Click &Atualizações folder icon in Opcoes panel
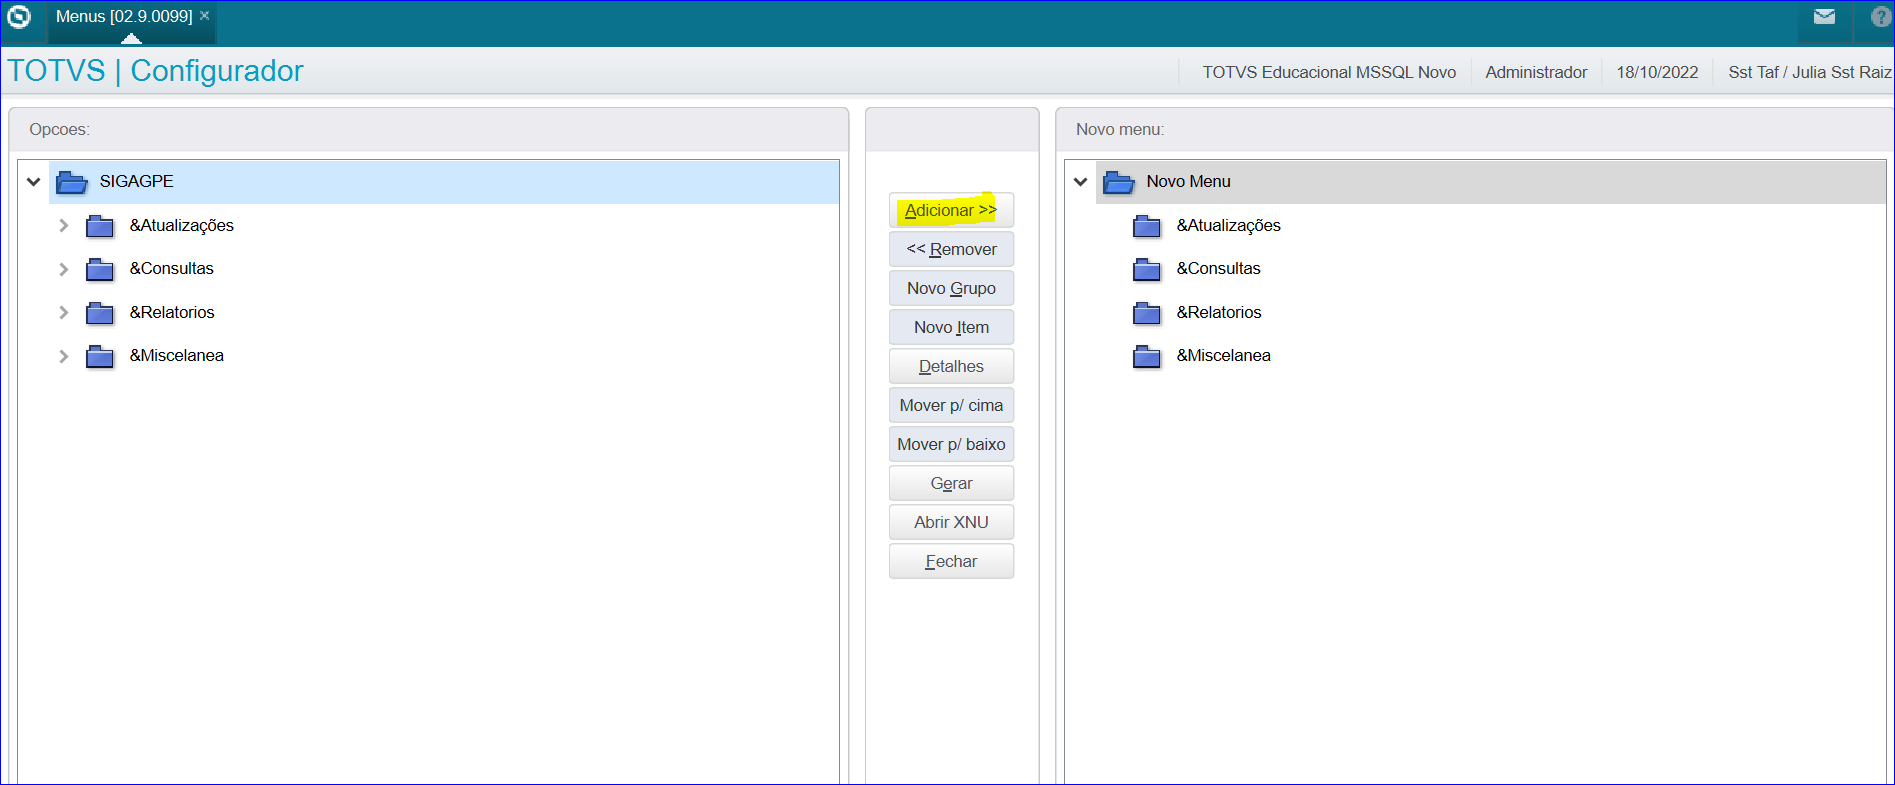Screen dimensions: 1895x785 (x=100, y=226)
